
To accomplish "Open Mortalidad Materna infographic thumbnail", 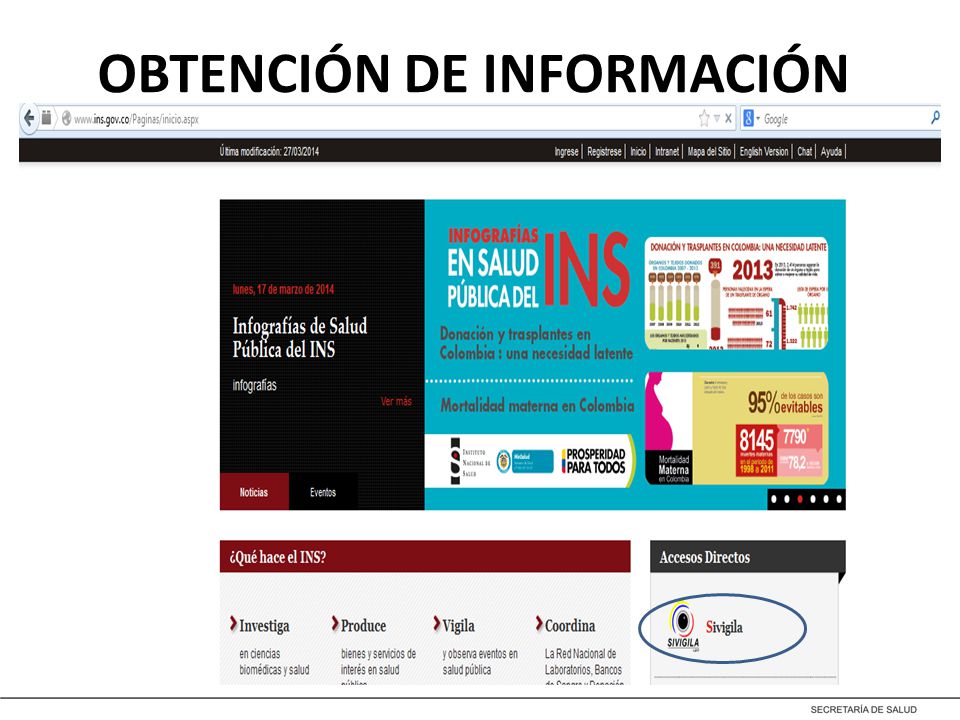I will point(737,429).
